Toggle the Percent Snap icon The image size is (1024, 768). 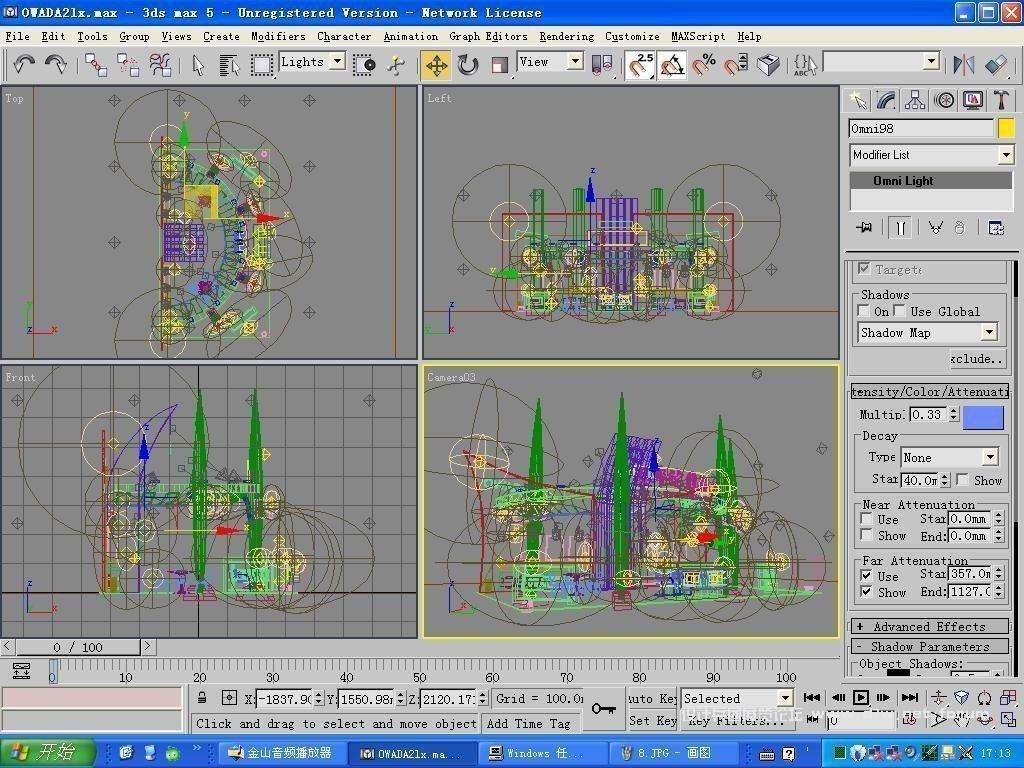704,65
